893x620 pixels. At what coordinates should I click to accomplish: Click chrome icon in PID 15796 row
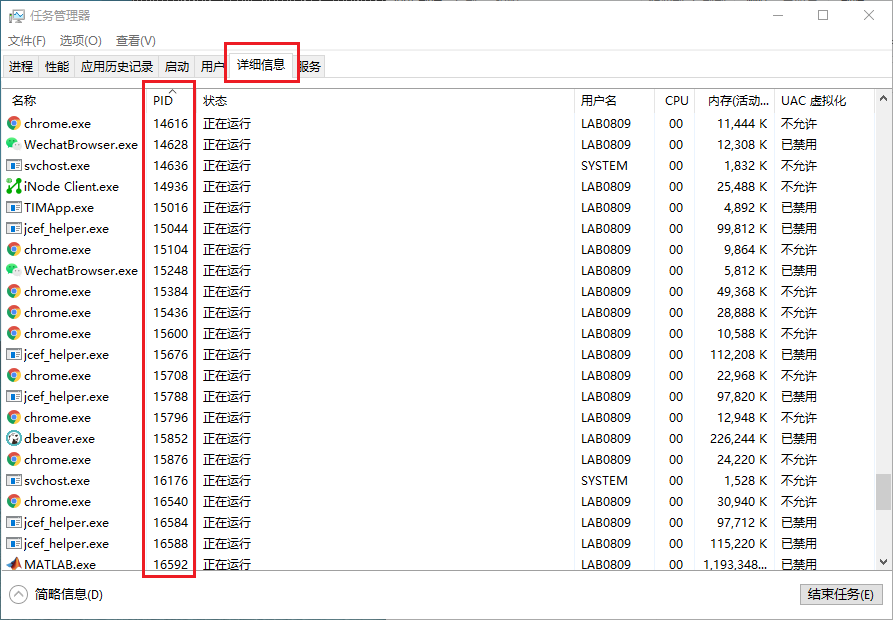(14, 417)
